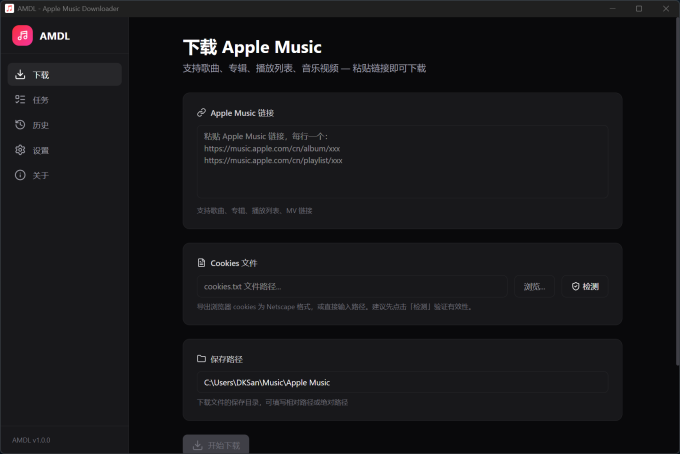Screen dimensions: 680x454
Task: Click the AMDL v1.0.0 version text
Action: point(31,440)
